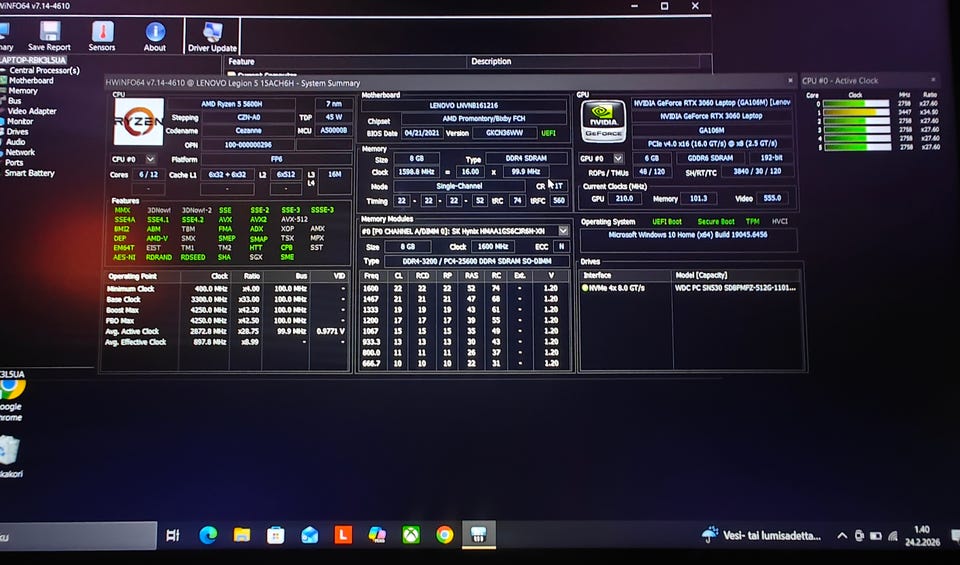Click the UEFI indicator next to BIOS version
The height and width of the screenshot is (565, 960).
[549, 133]
